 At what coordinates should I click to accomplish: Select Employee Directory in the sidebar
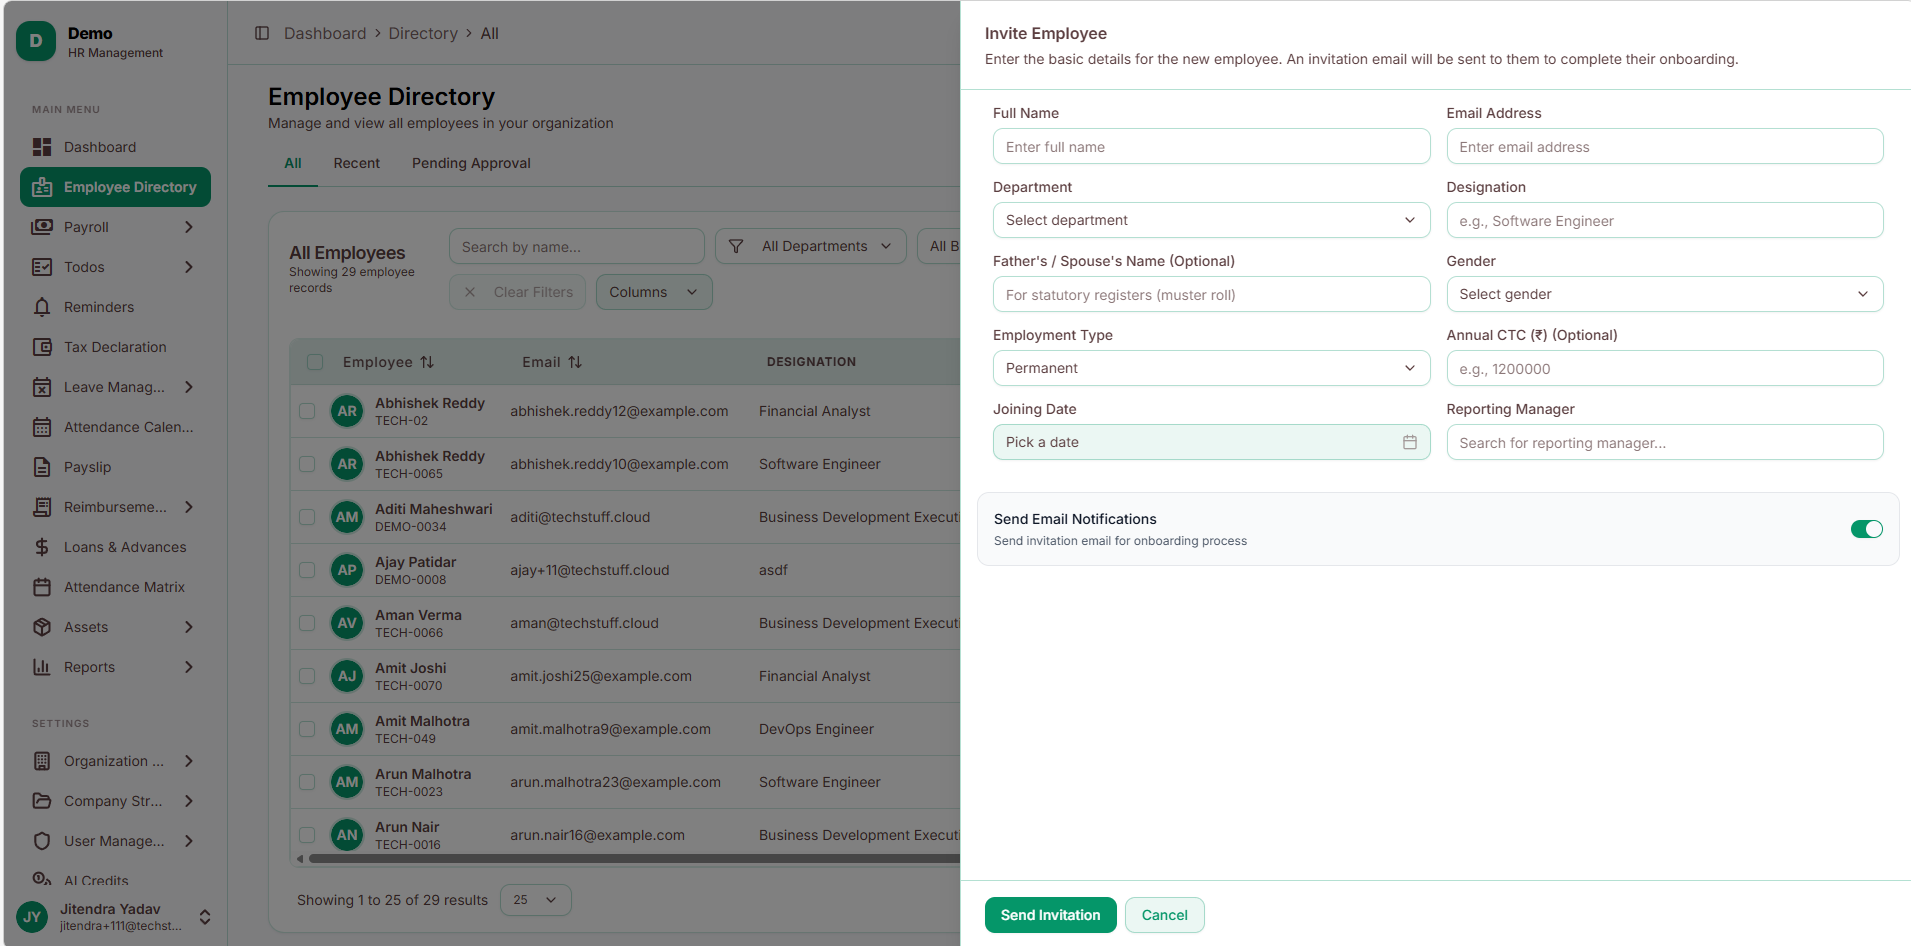(115, 187)
